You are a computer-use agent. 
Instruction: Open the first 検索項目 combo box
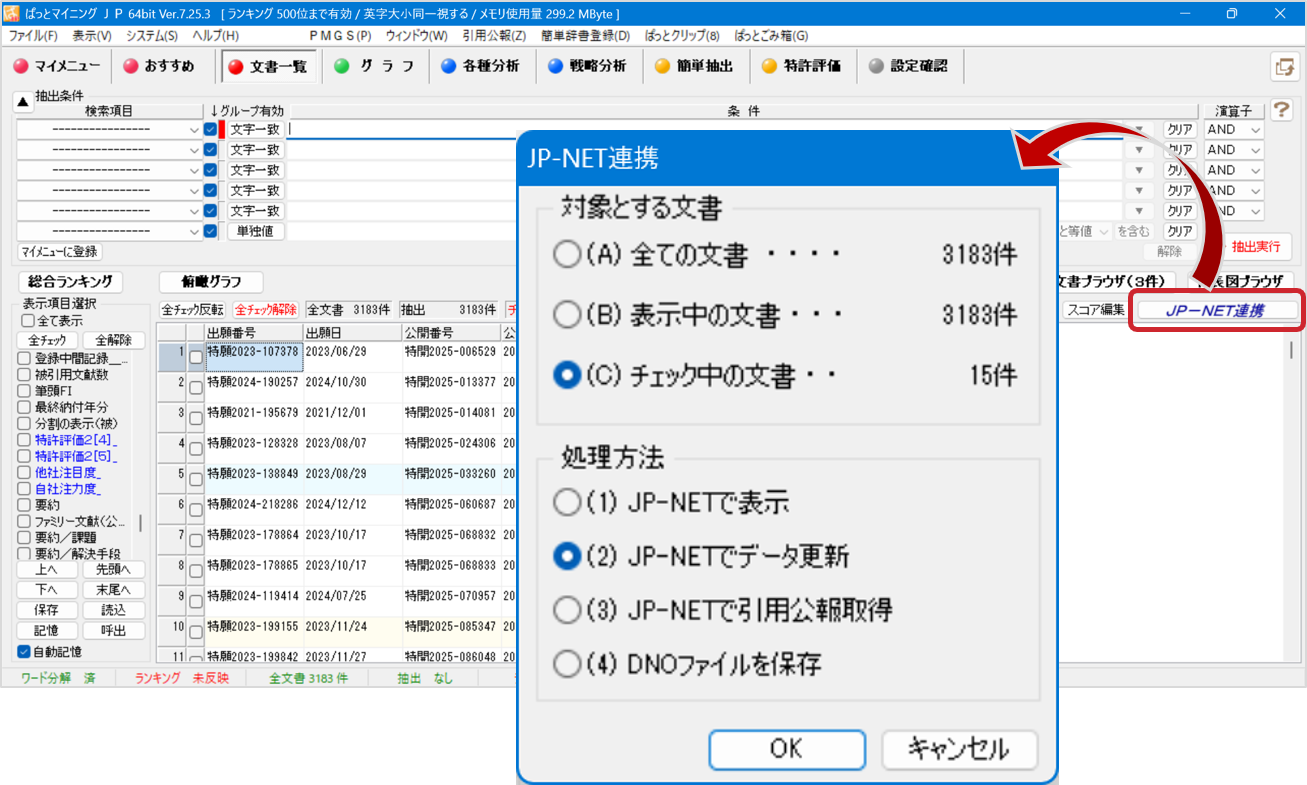pyautogui.click(x=109, y=129)
